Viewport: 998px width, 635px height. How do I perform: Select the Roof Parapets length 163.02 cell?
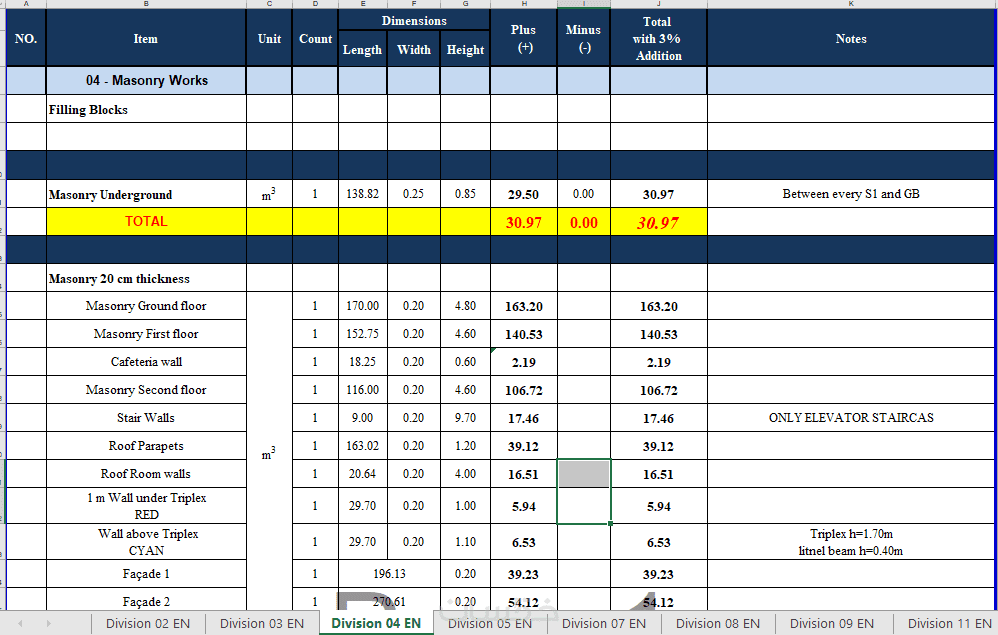click(x=362, y=446)
